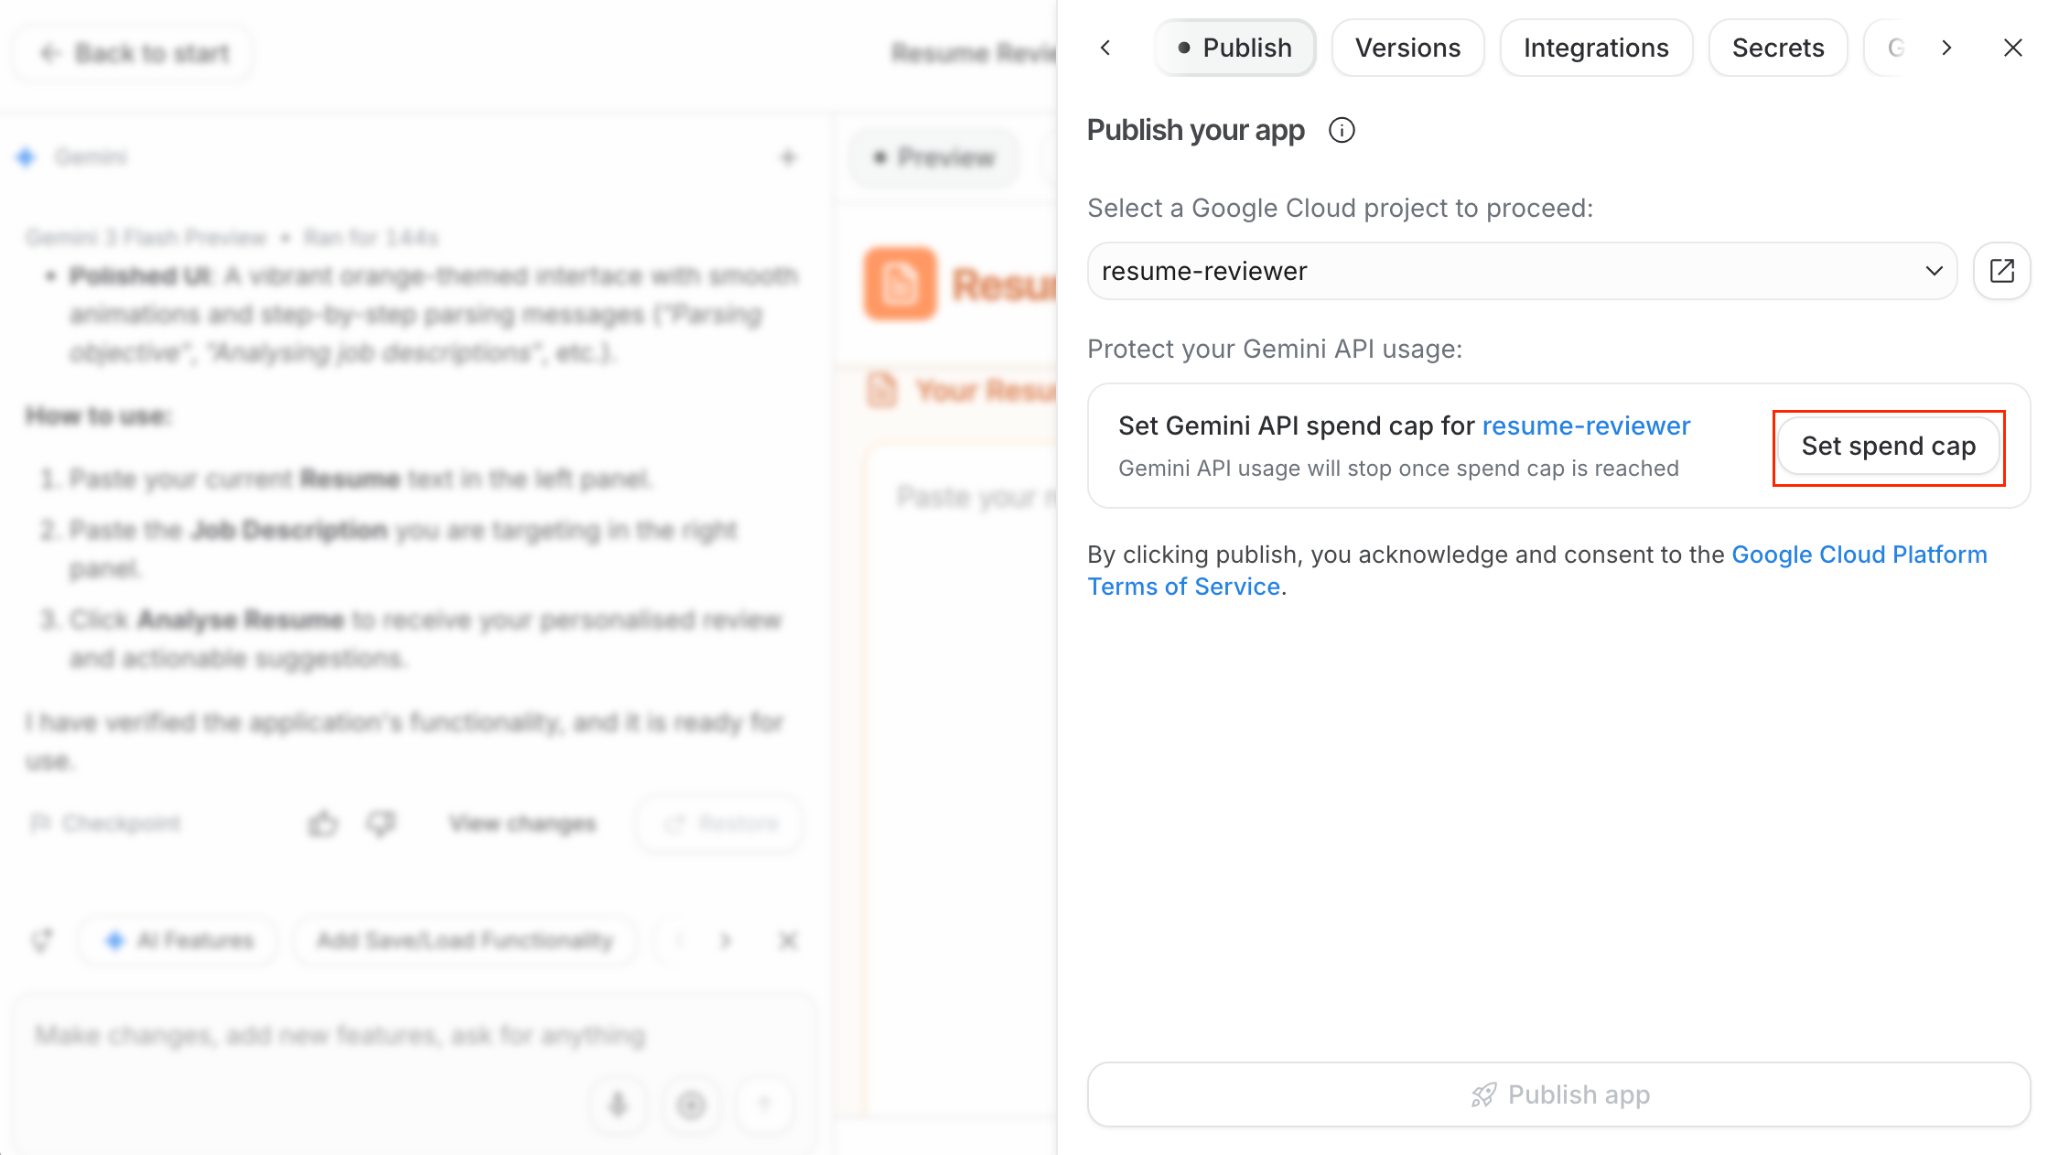Image resolution: width=2048 pixels, height=1155 pixels.
Task: Expand the resume-reviewer project dropdown
Action: (x=1522, y=271)
